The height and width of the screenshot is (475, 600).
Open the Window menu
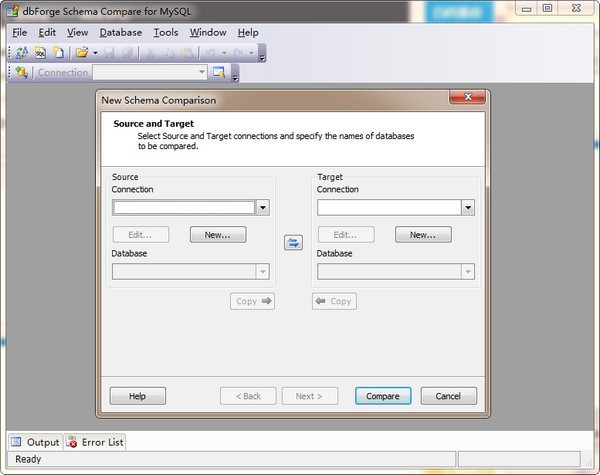[208, 33]
